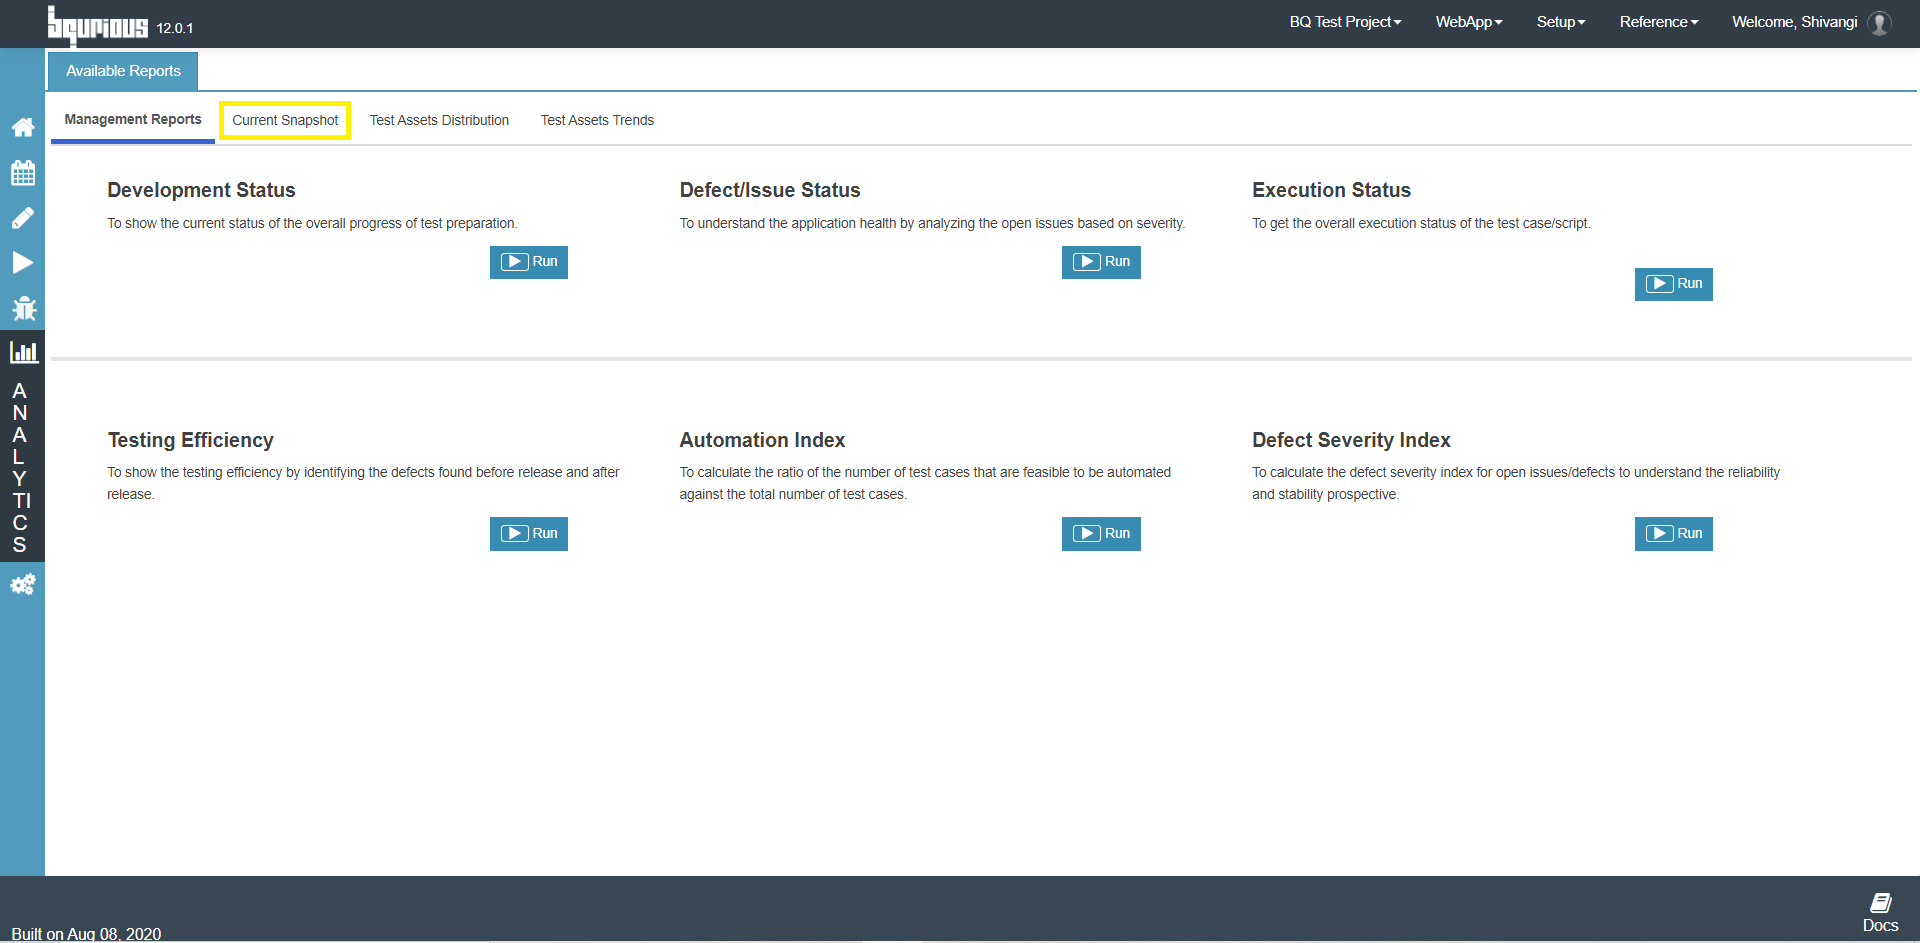Click the Automation Index heading
The image size is (1920, 943).
(762, 440)
